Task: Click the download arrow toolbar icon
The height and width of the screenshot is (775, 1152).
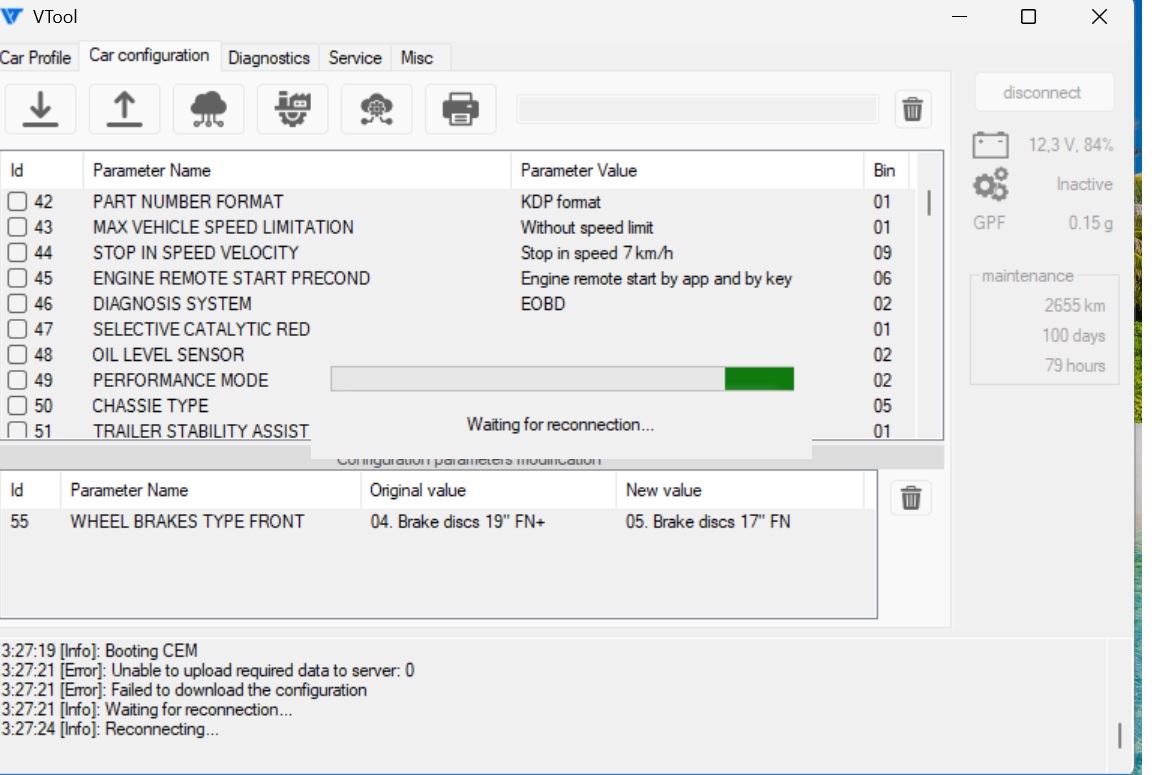Action: point(40,109)
